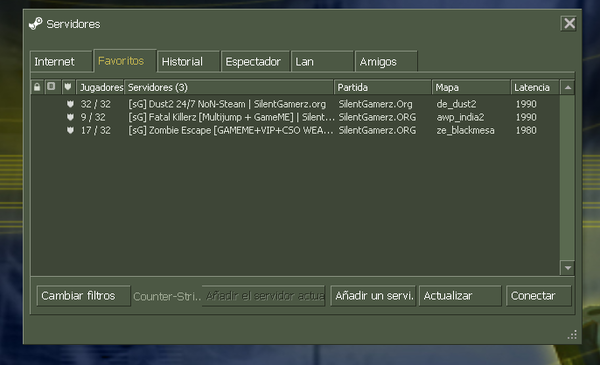Click the resize grip dots at window corner
600x365 pixels.
[572, 335]
